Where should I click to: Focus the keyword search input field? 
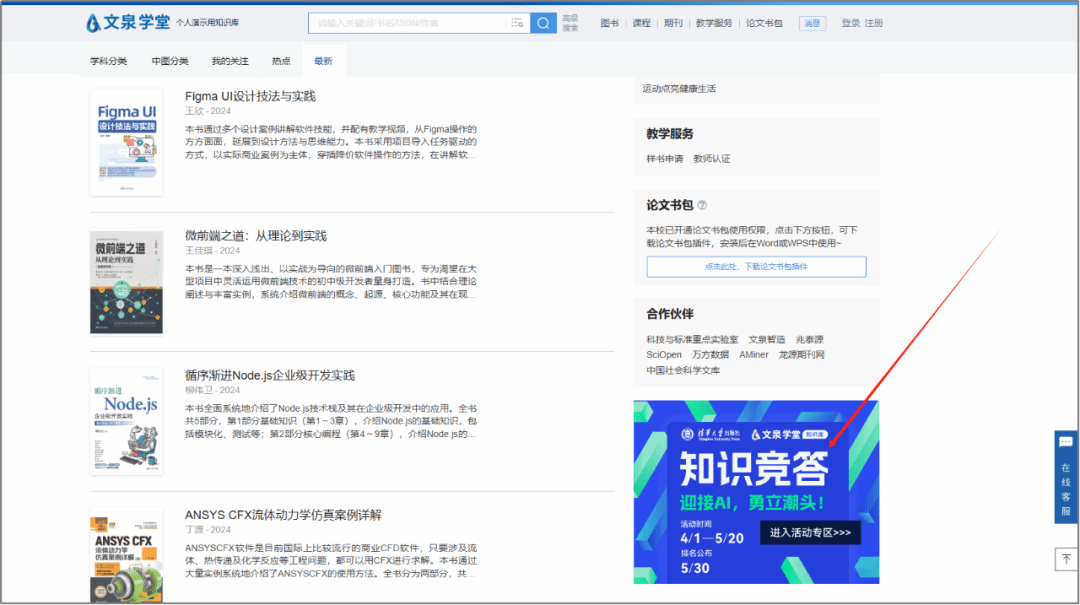(x=410, y=23)
